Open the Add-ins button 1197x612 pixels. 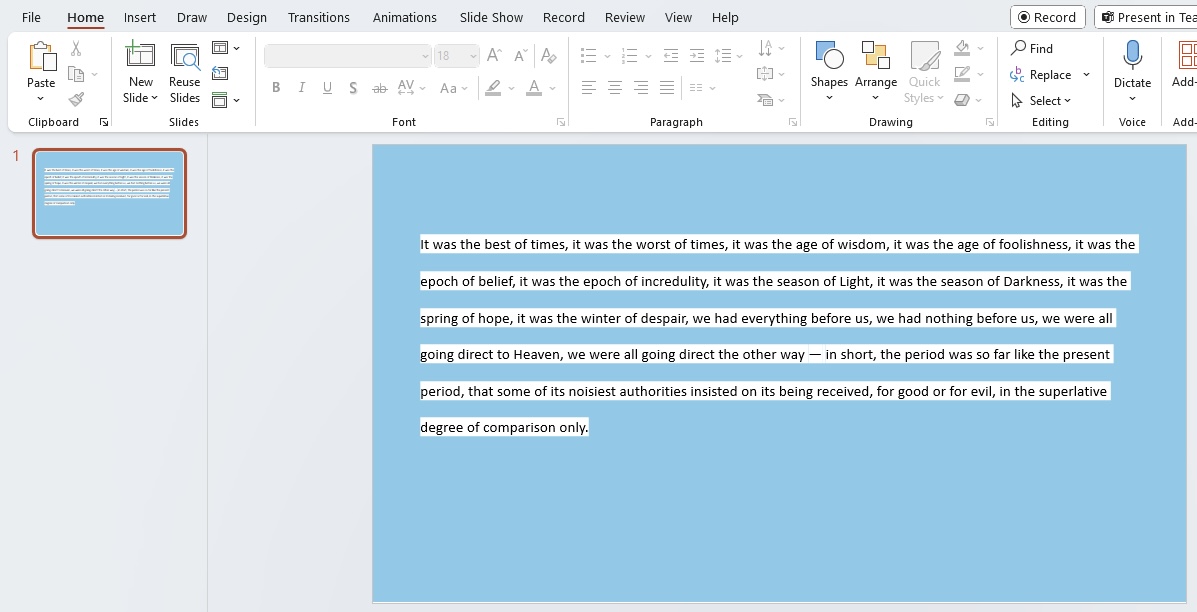click(x=1186, y=65)
